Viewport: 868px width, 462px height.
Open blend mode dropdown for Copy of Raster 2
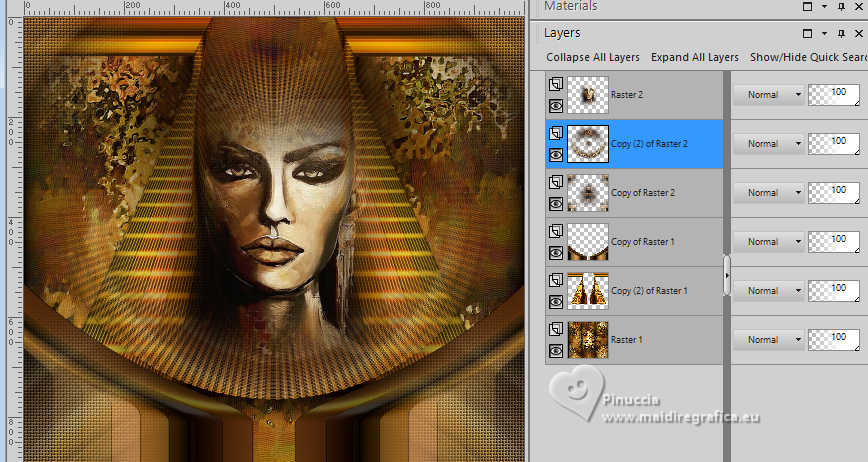[x=769, y=193]
